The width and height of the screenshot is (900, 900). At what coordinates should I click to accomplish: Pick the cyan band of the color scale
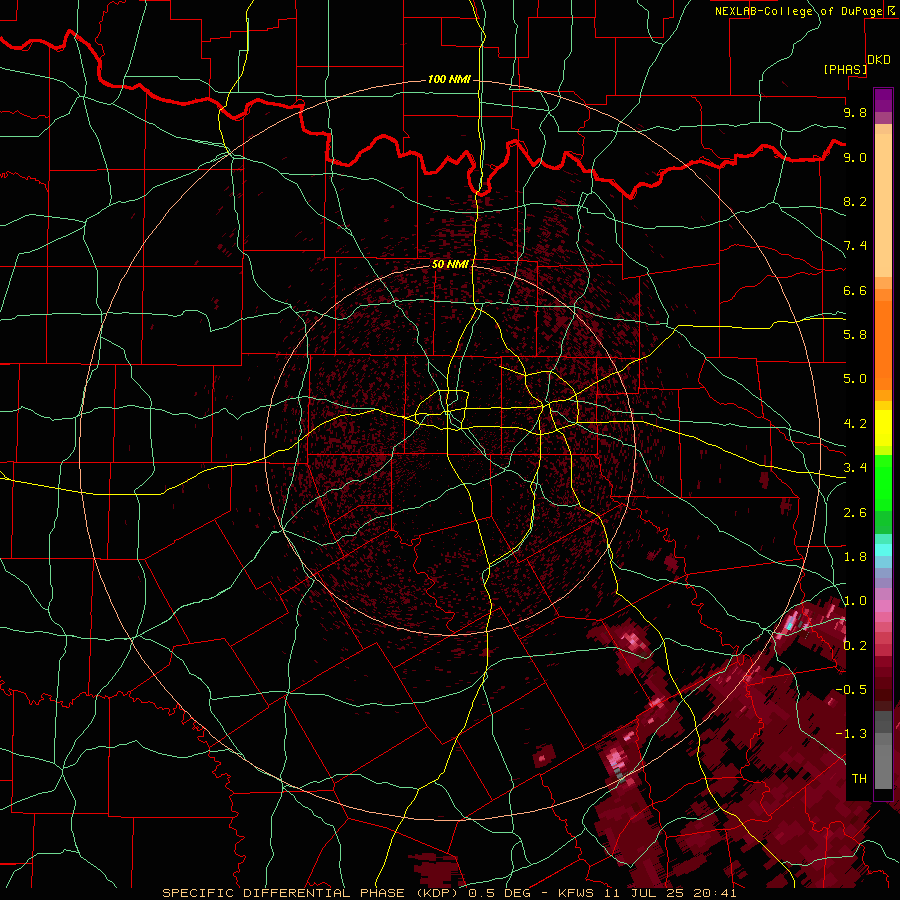[x=883, y=550]
